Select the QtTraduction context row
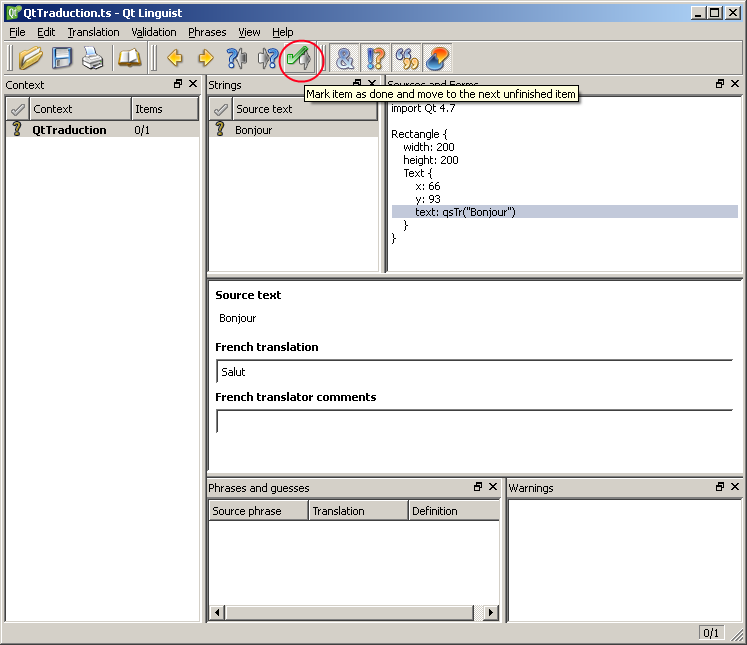Image resolution: width=747 pixels, height=645 pixels. coord(69,130)
